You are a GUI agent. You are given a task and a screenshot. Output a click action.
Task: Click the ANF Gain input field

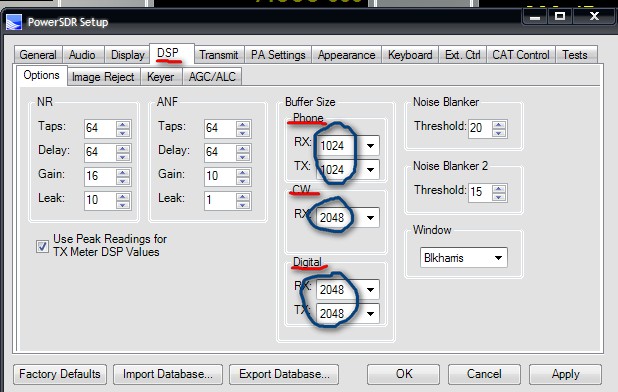click(x=220, y=176)
